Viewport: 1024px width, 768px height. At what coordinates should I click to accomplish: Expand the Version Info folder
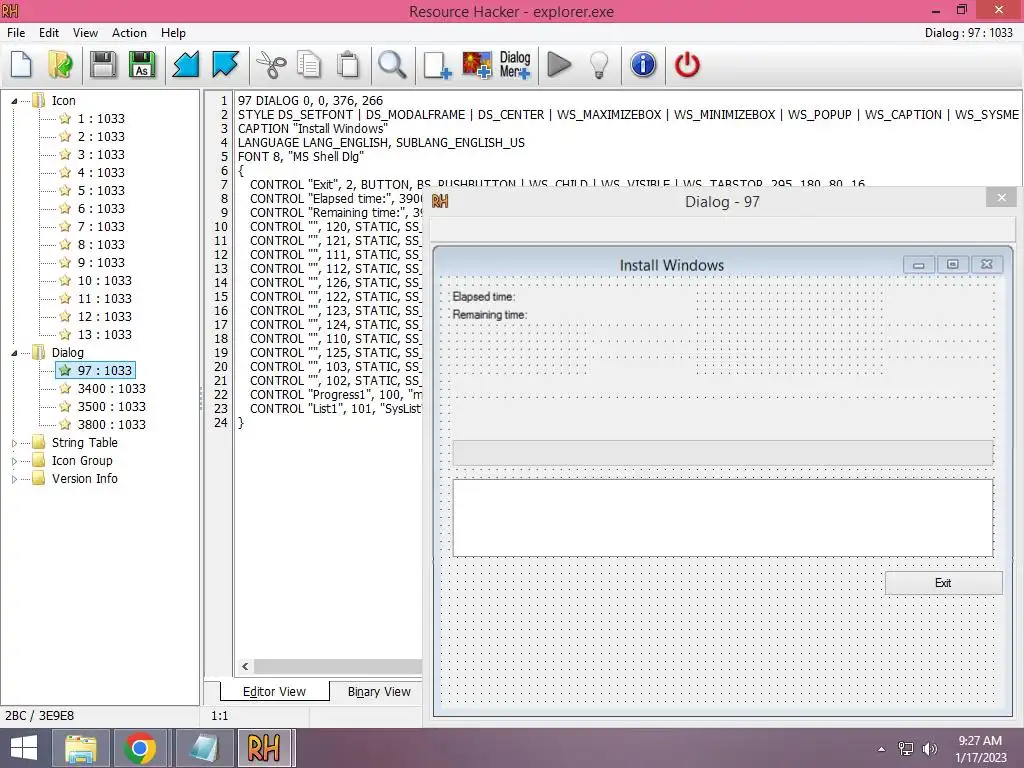(14, 479)
